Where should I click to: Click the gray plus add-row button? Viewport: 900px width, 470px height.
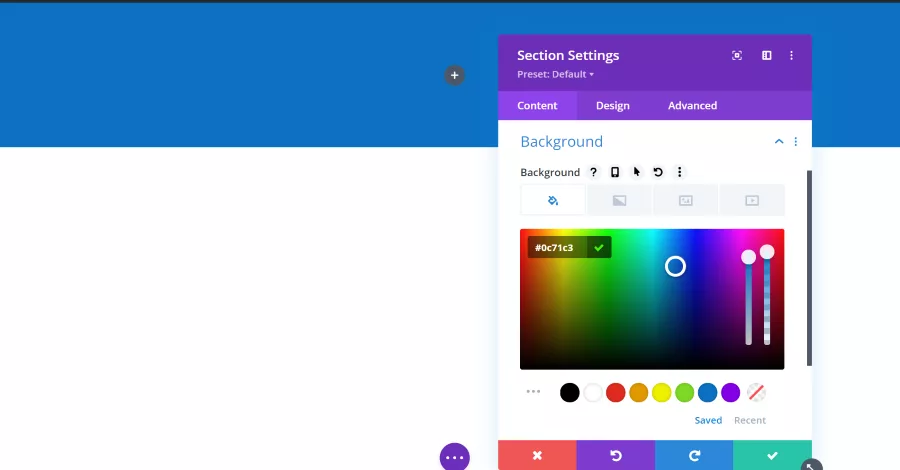pos(454,75)
